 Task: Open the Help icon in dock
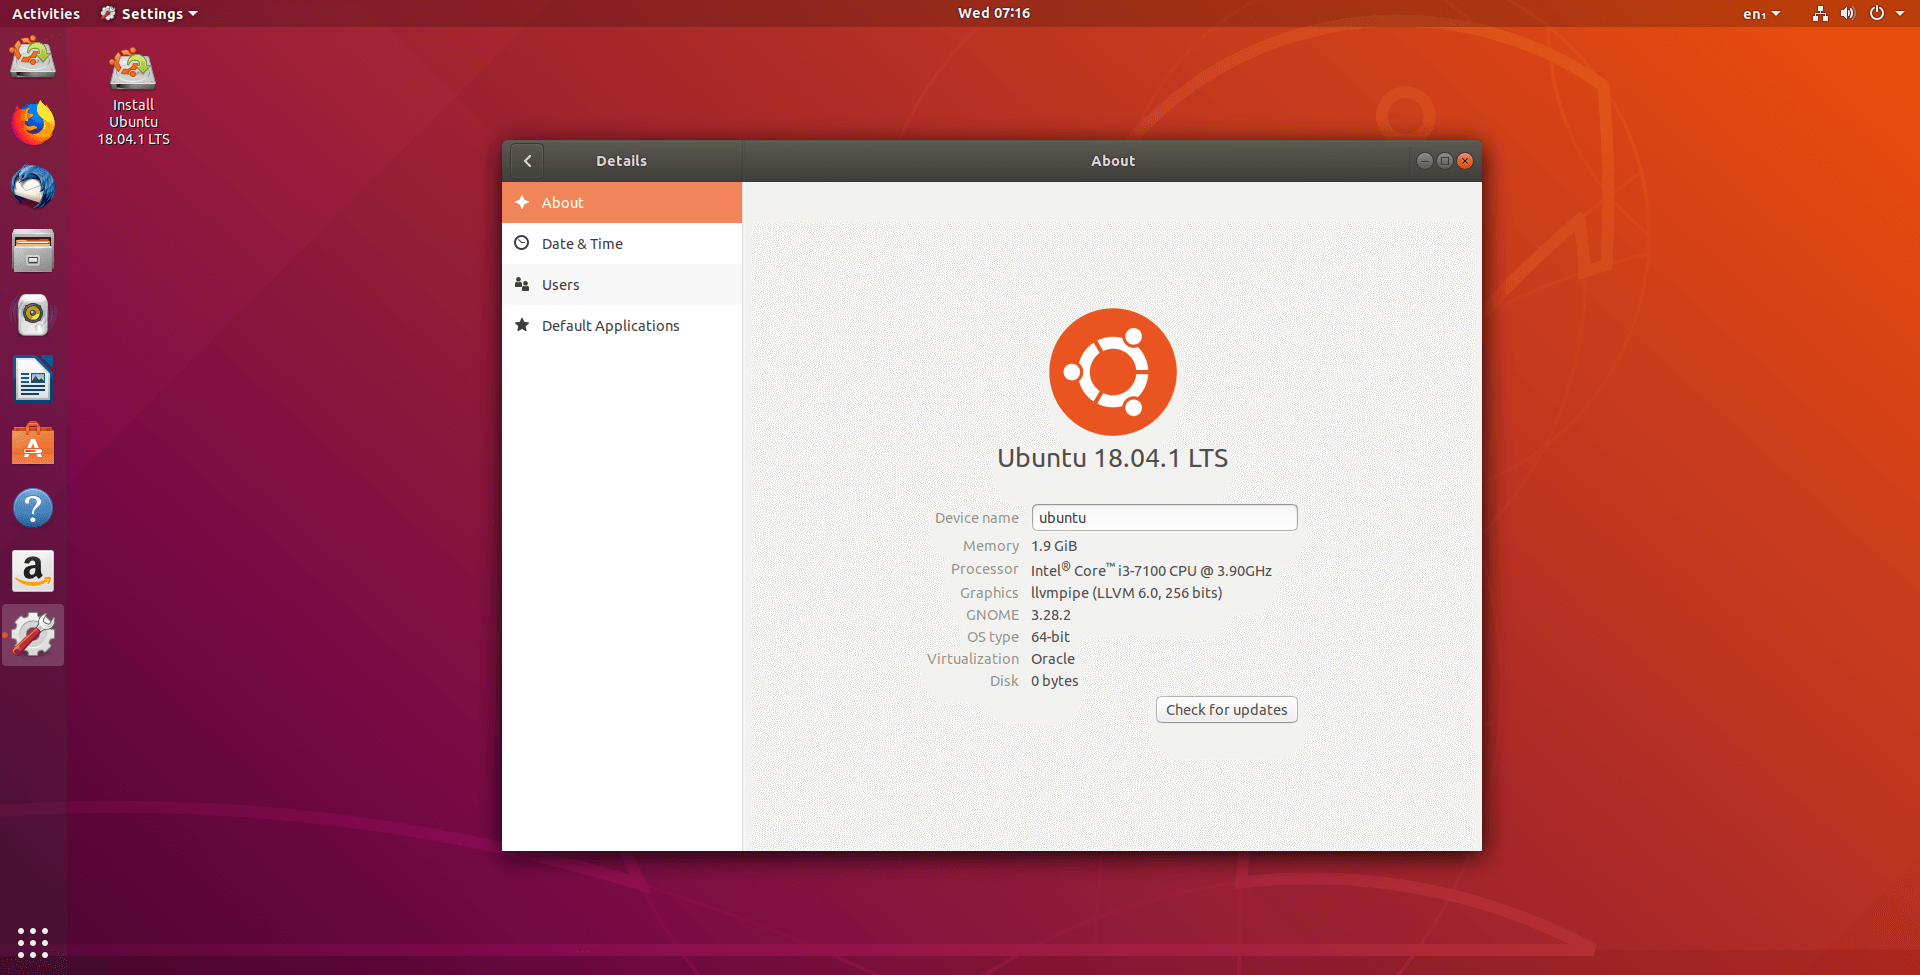click(x=33, y=508)
